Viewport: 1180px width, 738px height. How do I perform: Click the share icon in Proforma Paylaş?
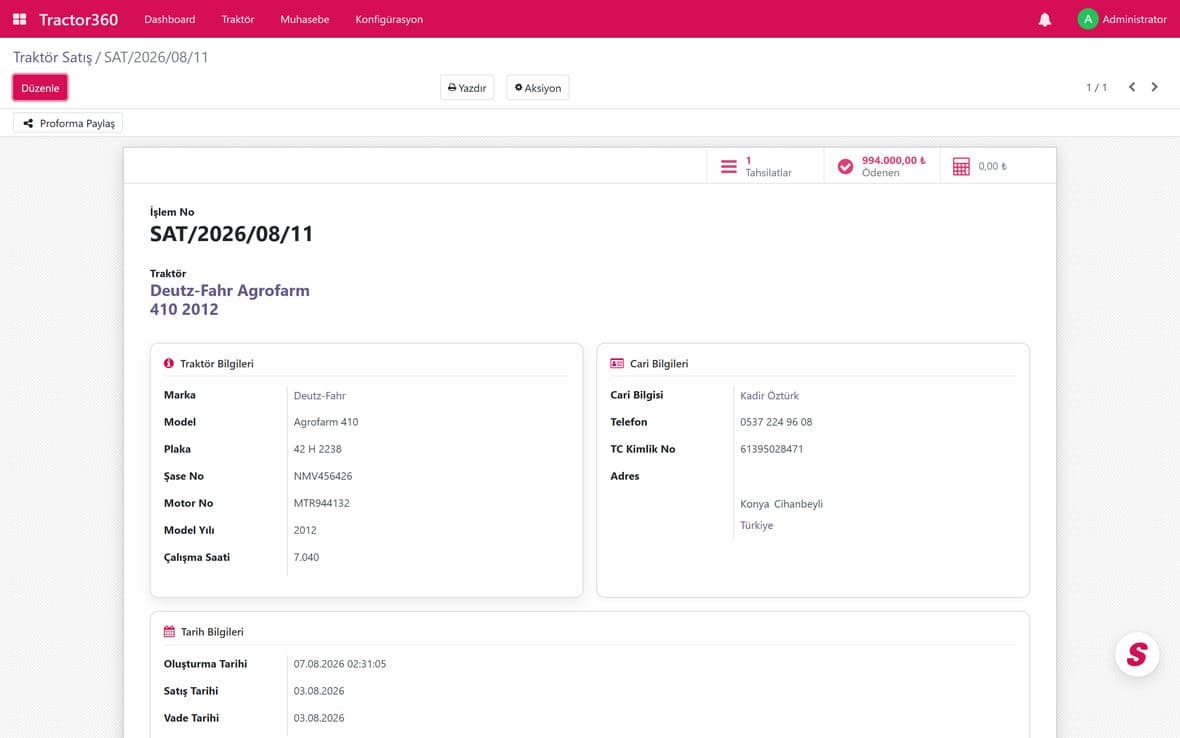tap(28, 123)
